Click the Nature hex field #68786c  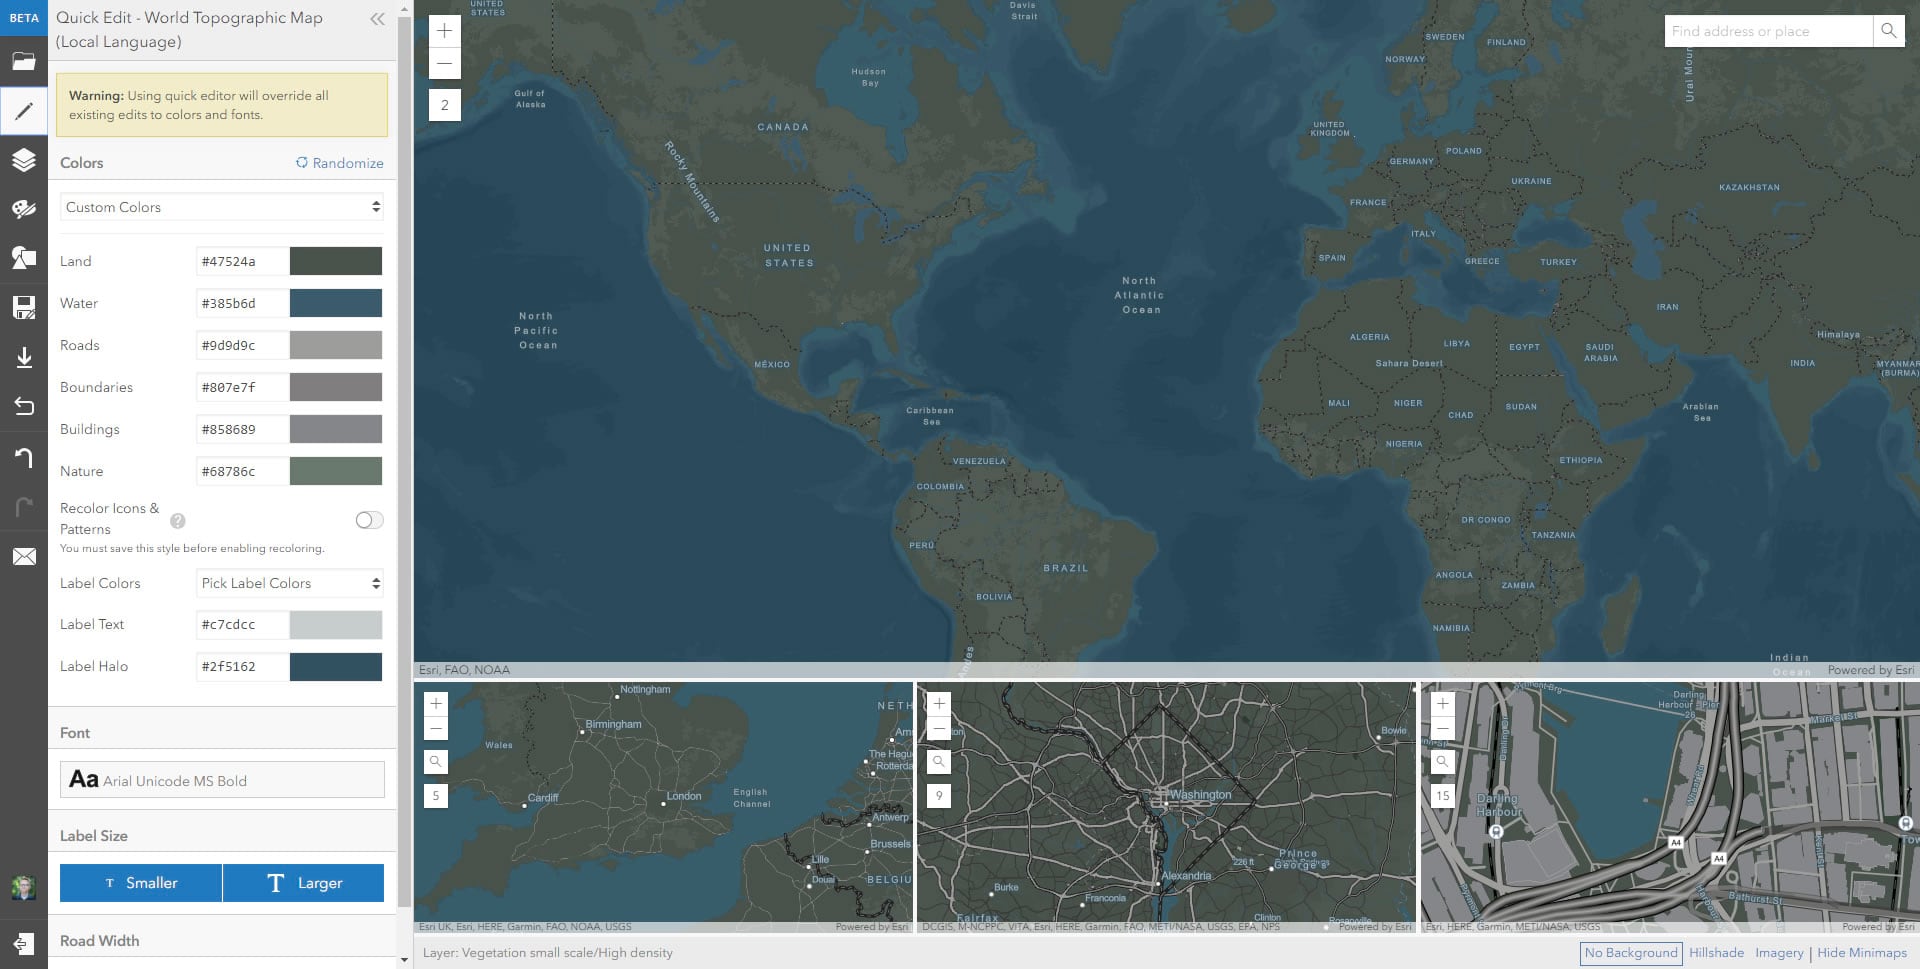[x=242, y=471]
